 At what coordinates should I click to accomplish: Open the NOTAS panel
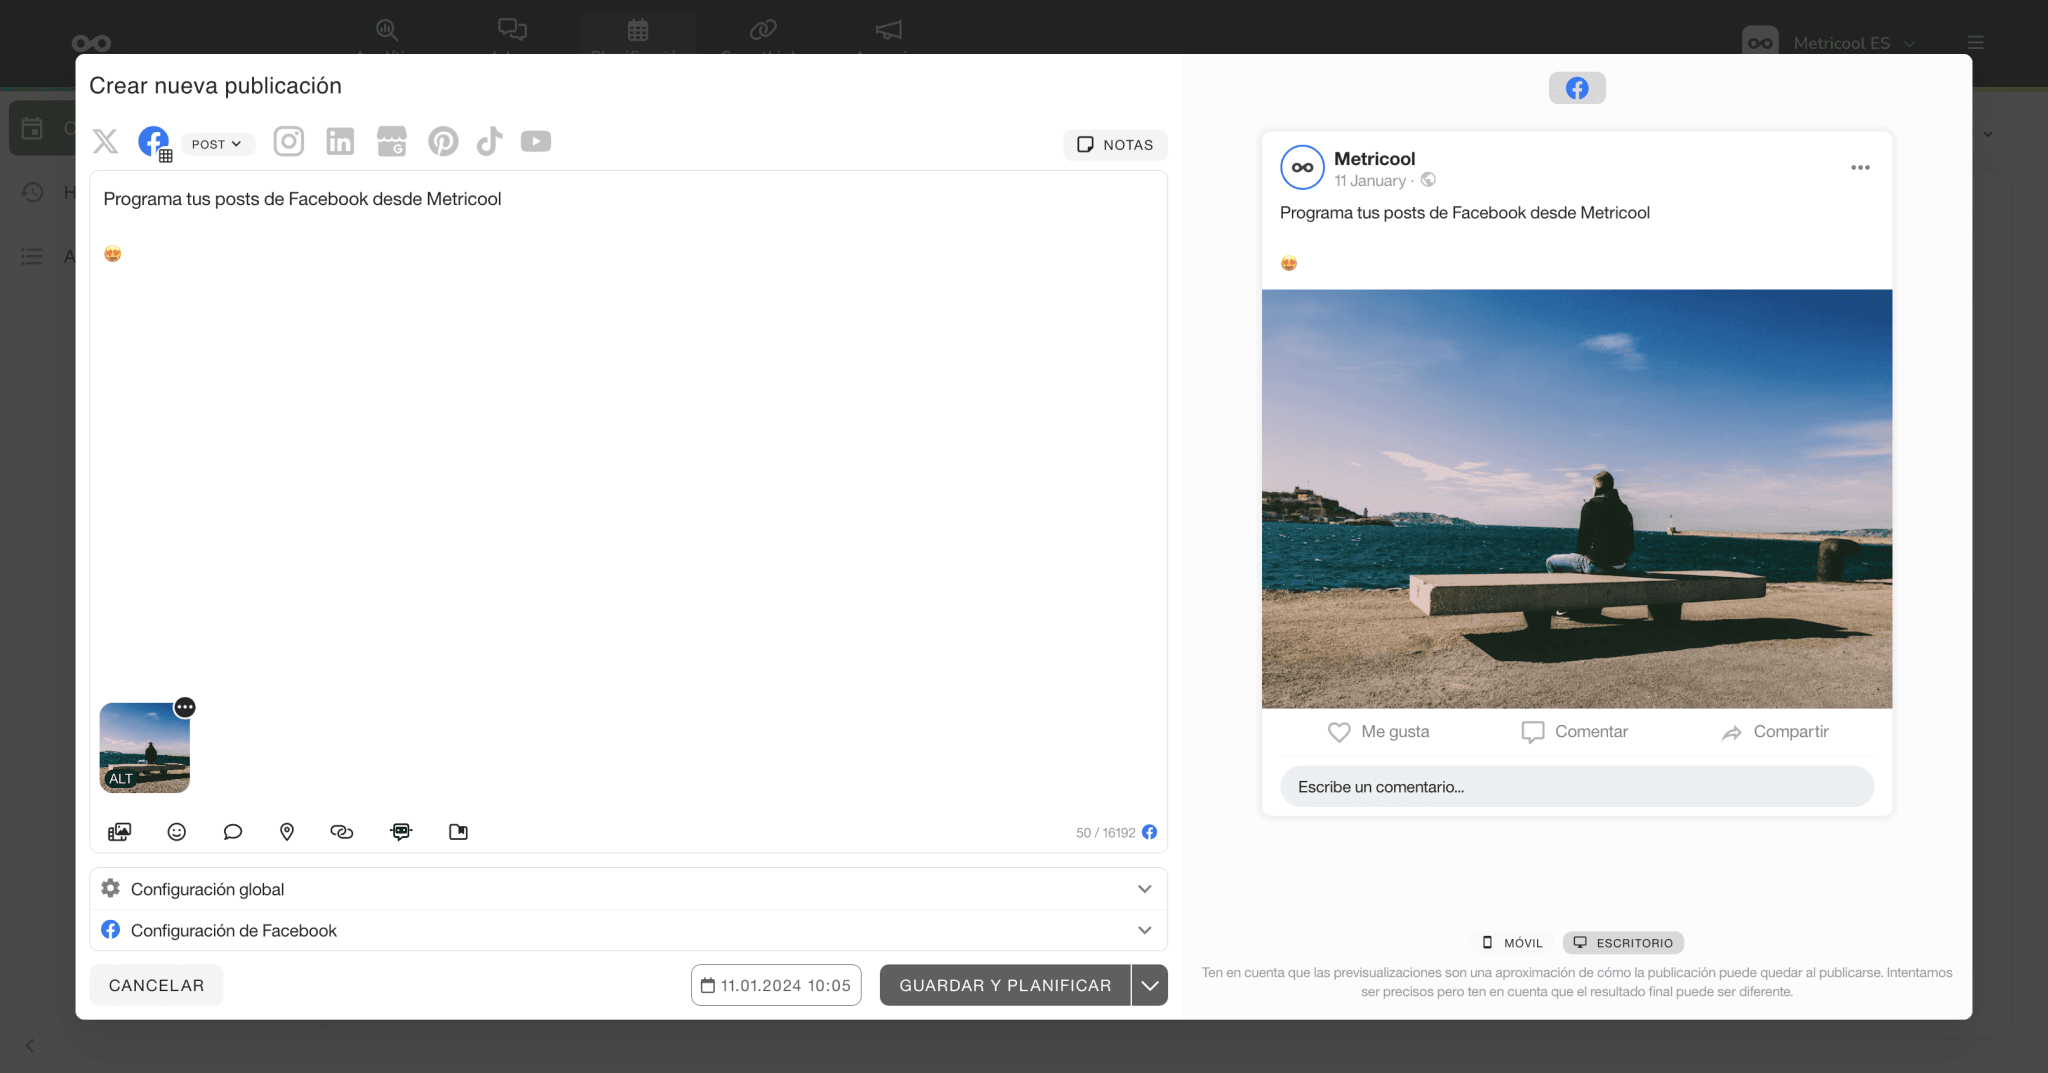click(1115, 144)
